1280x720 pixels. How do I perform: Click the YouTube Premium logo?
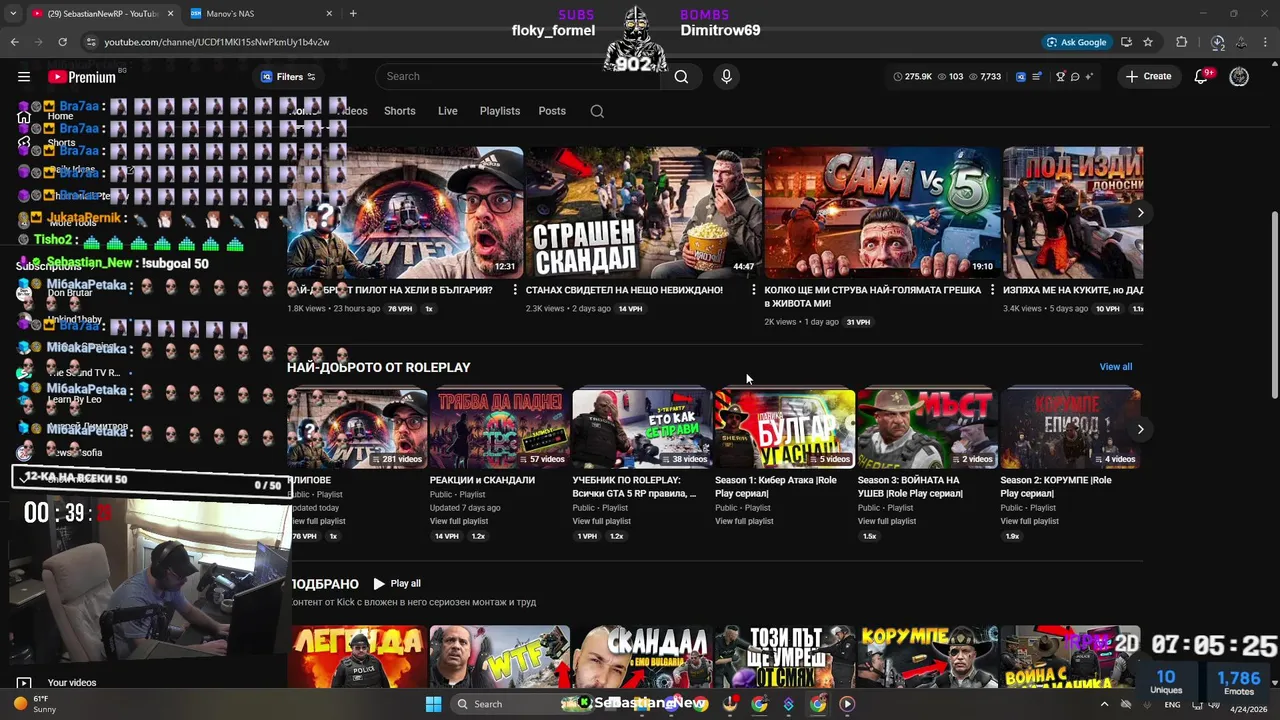coord(82,77)
